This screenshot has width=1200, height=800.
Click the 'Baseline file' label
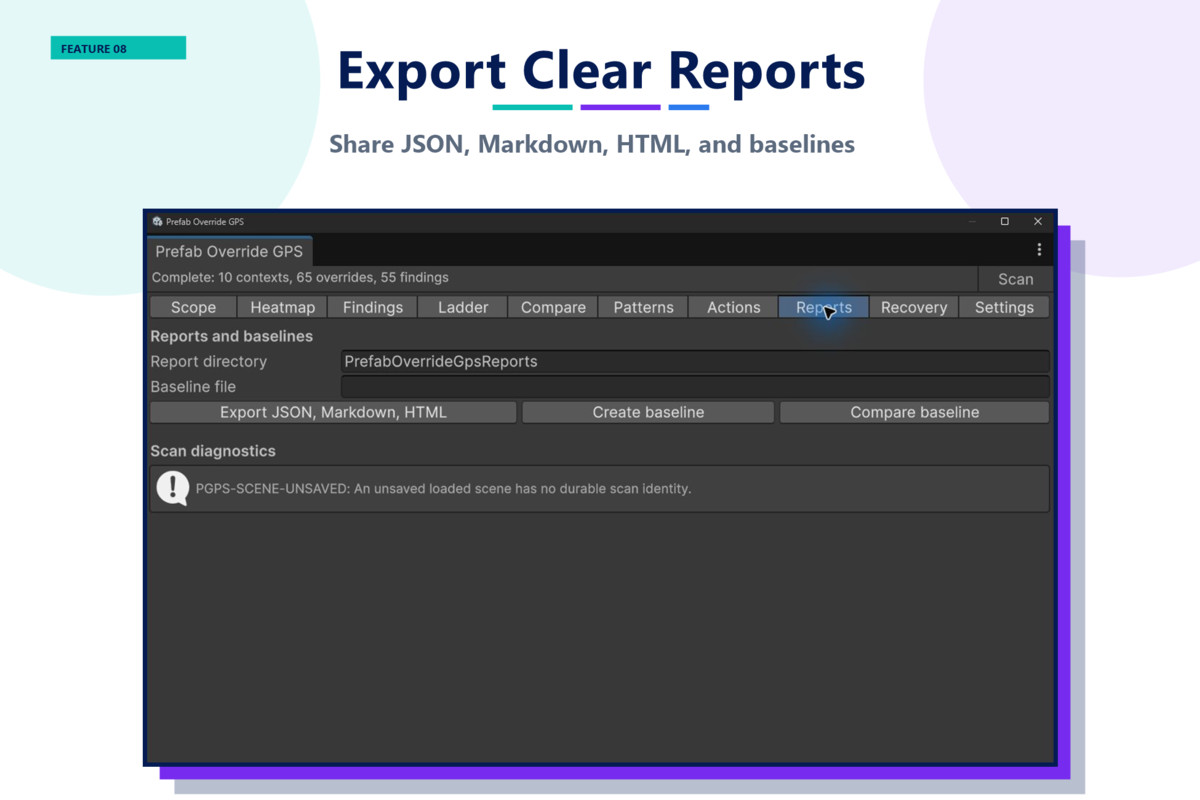[193, 386]
